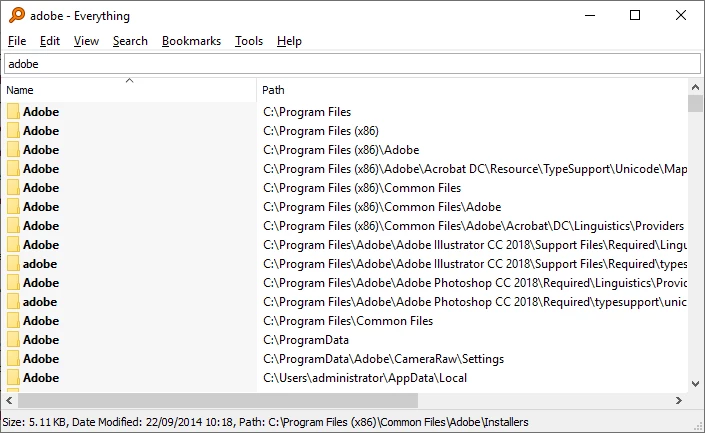The width and height of the screenshot is (705, 433).
Task: Click the vertical scrollbar down arrow
Action: 696,384
